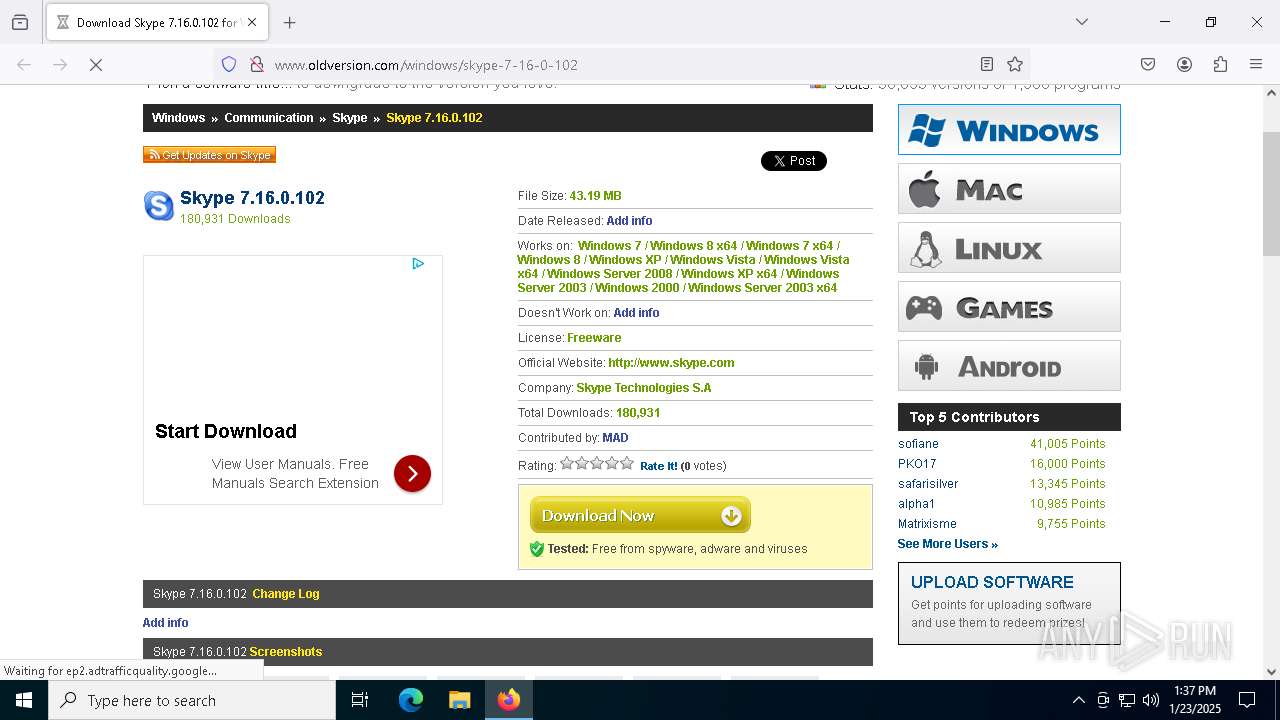
Task: Click the page vertical scrollbar thumb
Action: [x=1271, y=193]
